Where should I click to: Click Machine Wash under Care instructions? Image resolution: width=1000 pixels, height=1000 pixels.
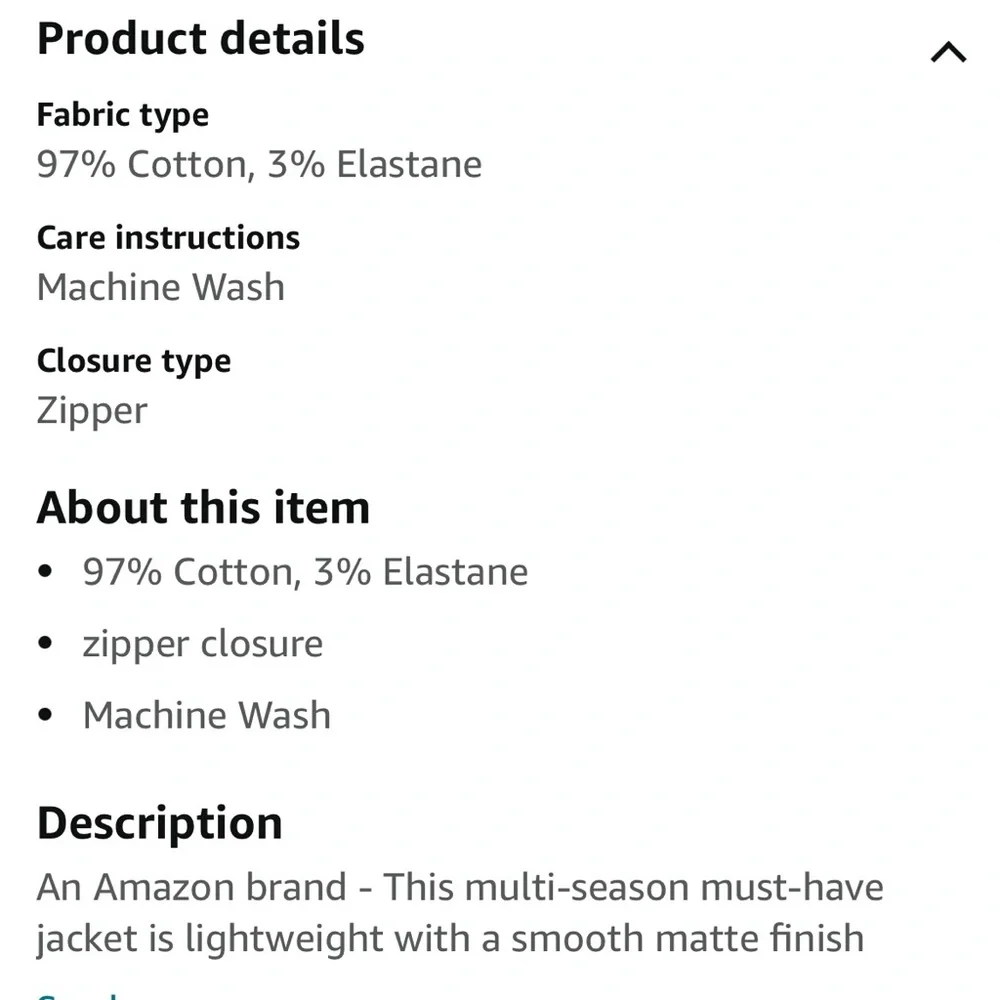click(x=161, y=288)
